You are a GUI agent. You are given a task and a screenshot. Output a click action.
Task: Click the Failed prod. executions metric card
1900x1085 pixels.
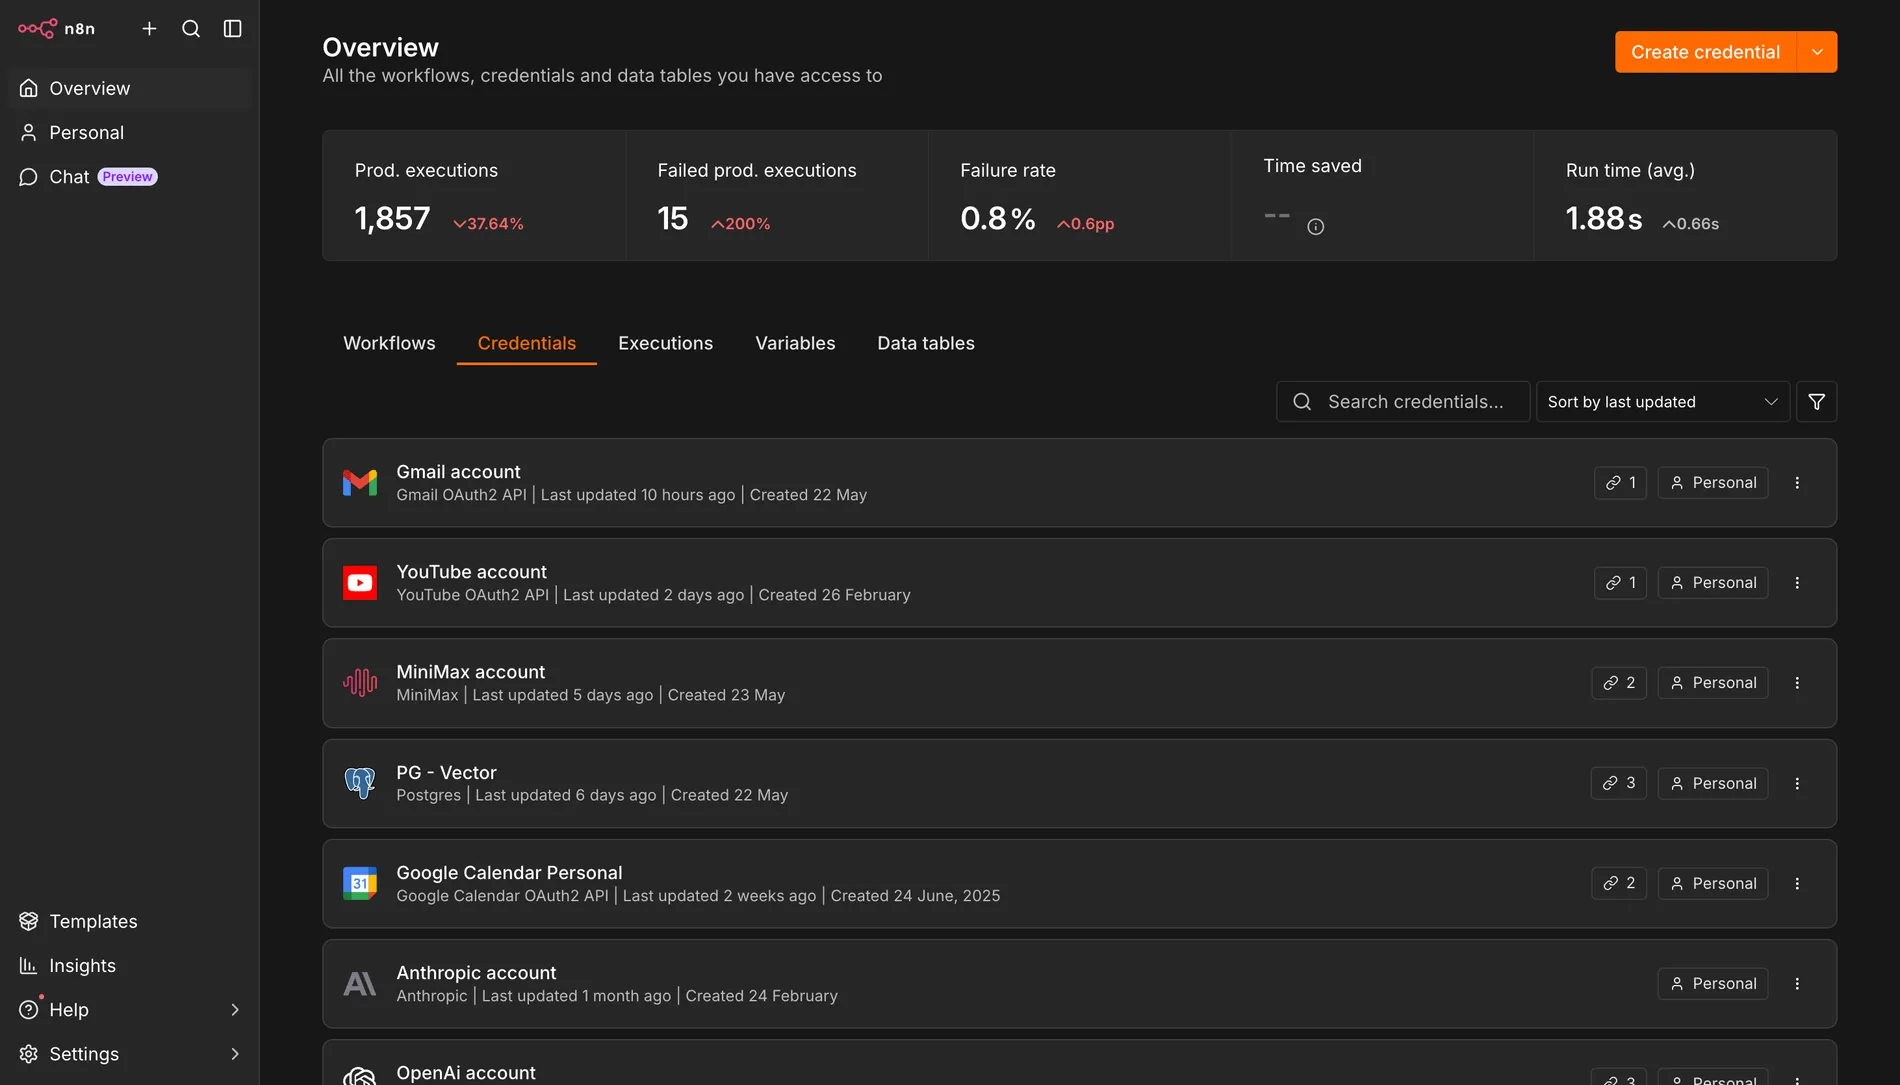[777, 196]
